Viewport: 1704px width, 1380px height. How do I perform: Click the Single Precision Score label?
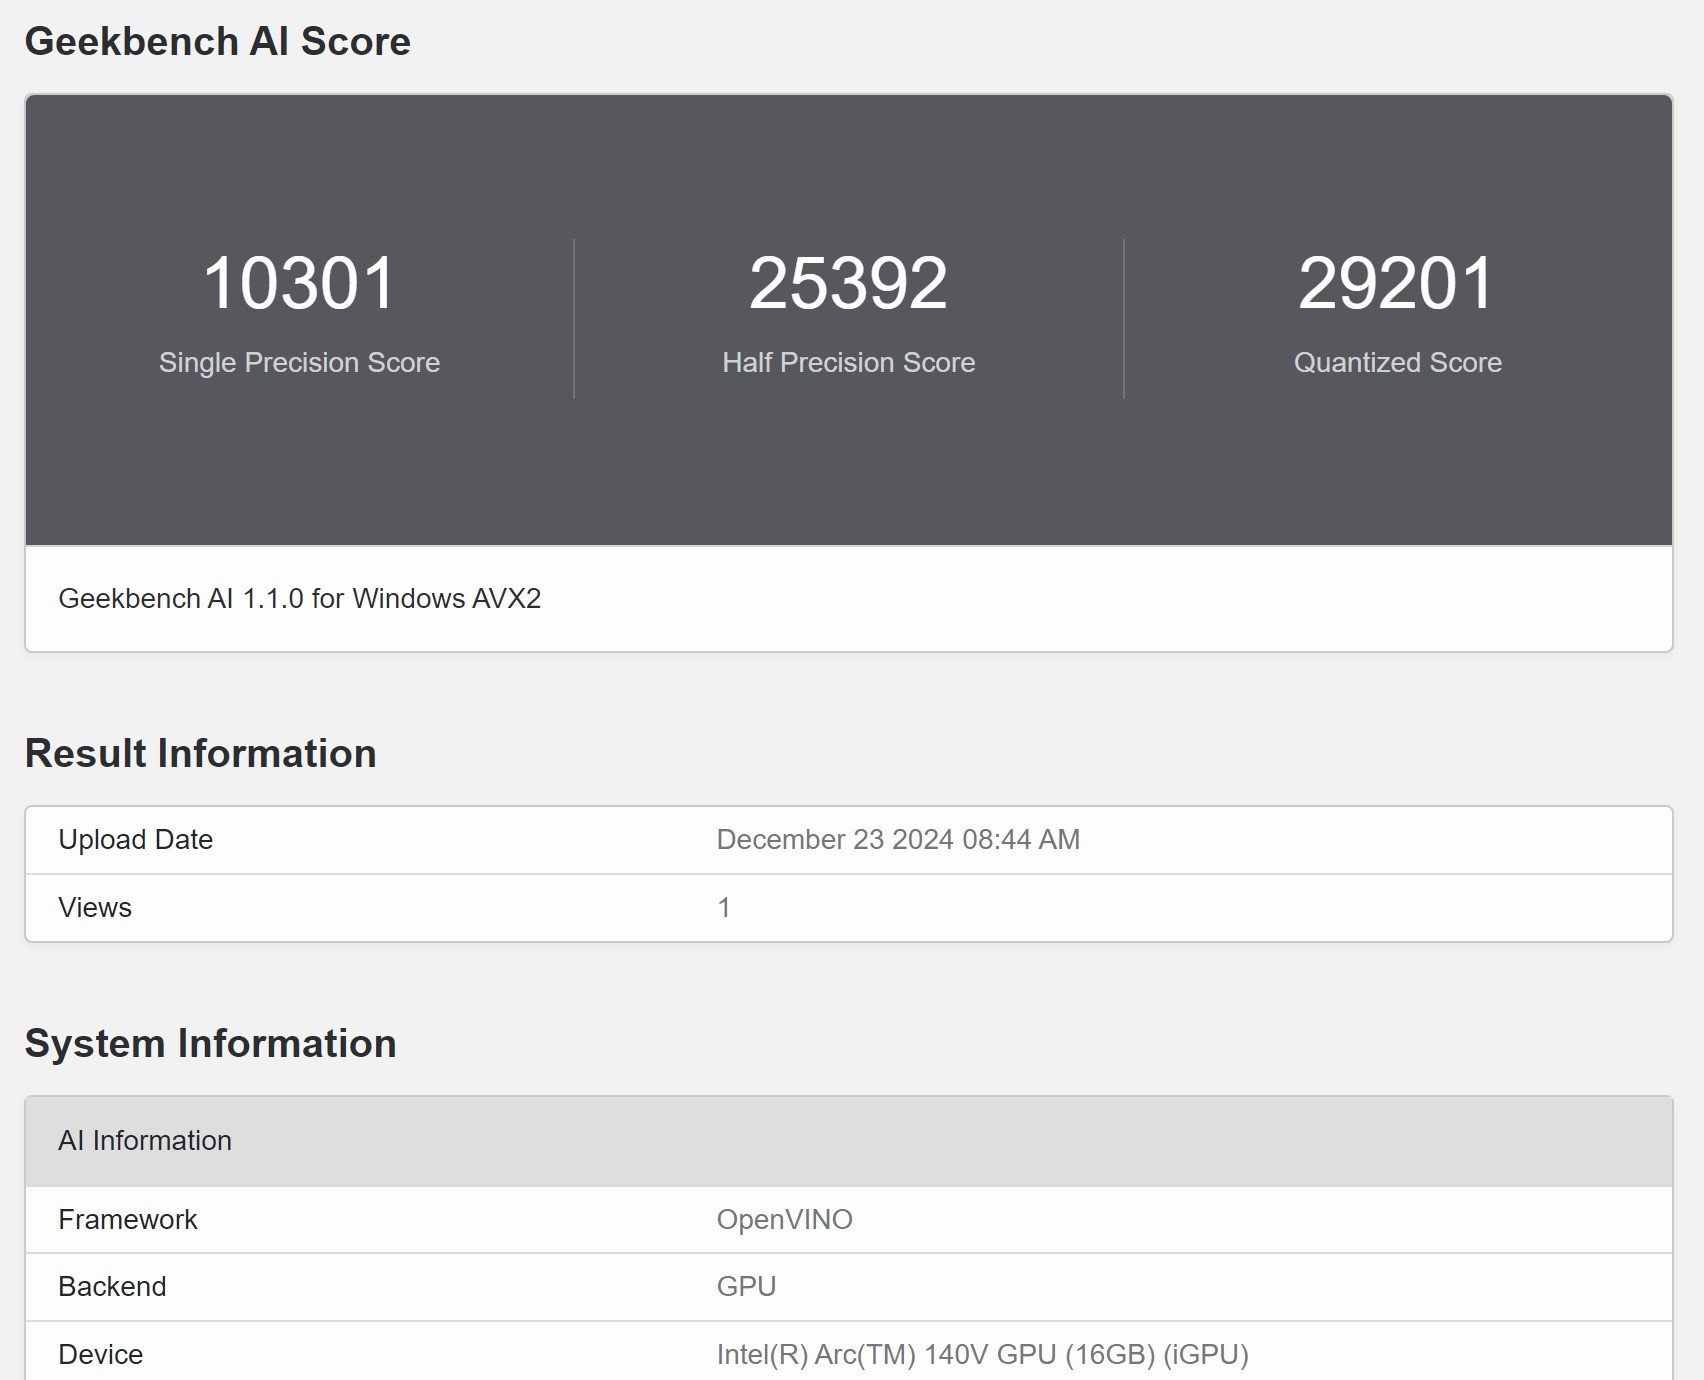(x=299, y=363)
